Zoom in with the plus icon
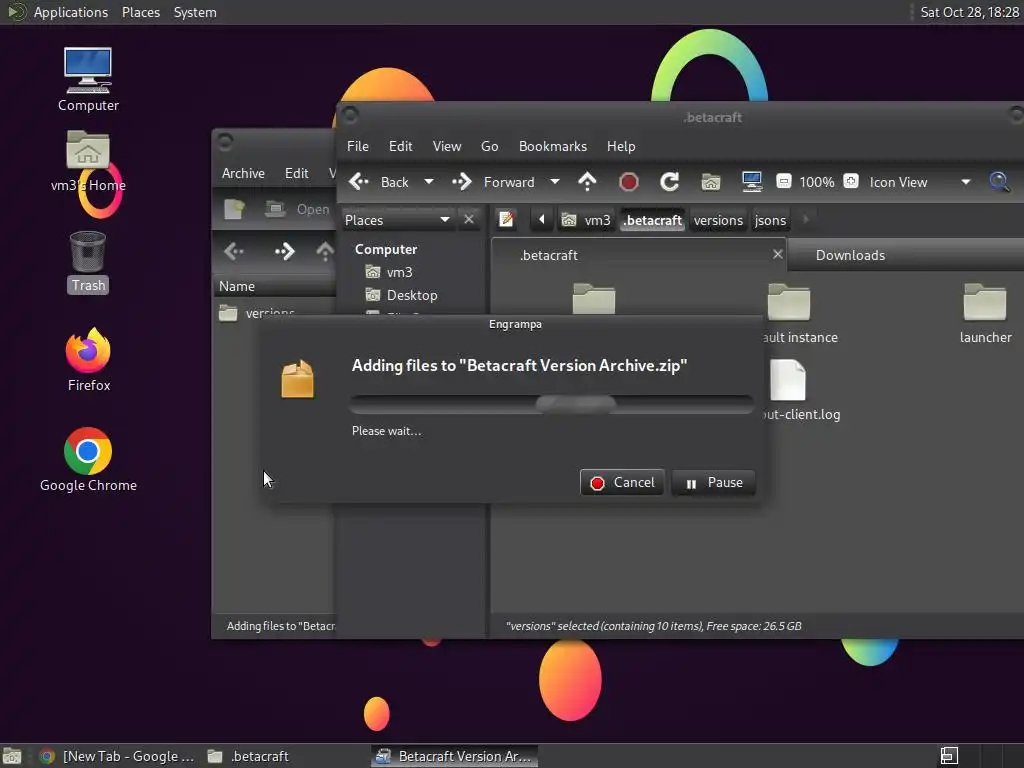Image resolution: width=1024 pixels, height=768 pixels. click(851, 181)
